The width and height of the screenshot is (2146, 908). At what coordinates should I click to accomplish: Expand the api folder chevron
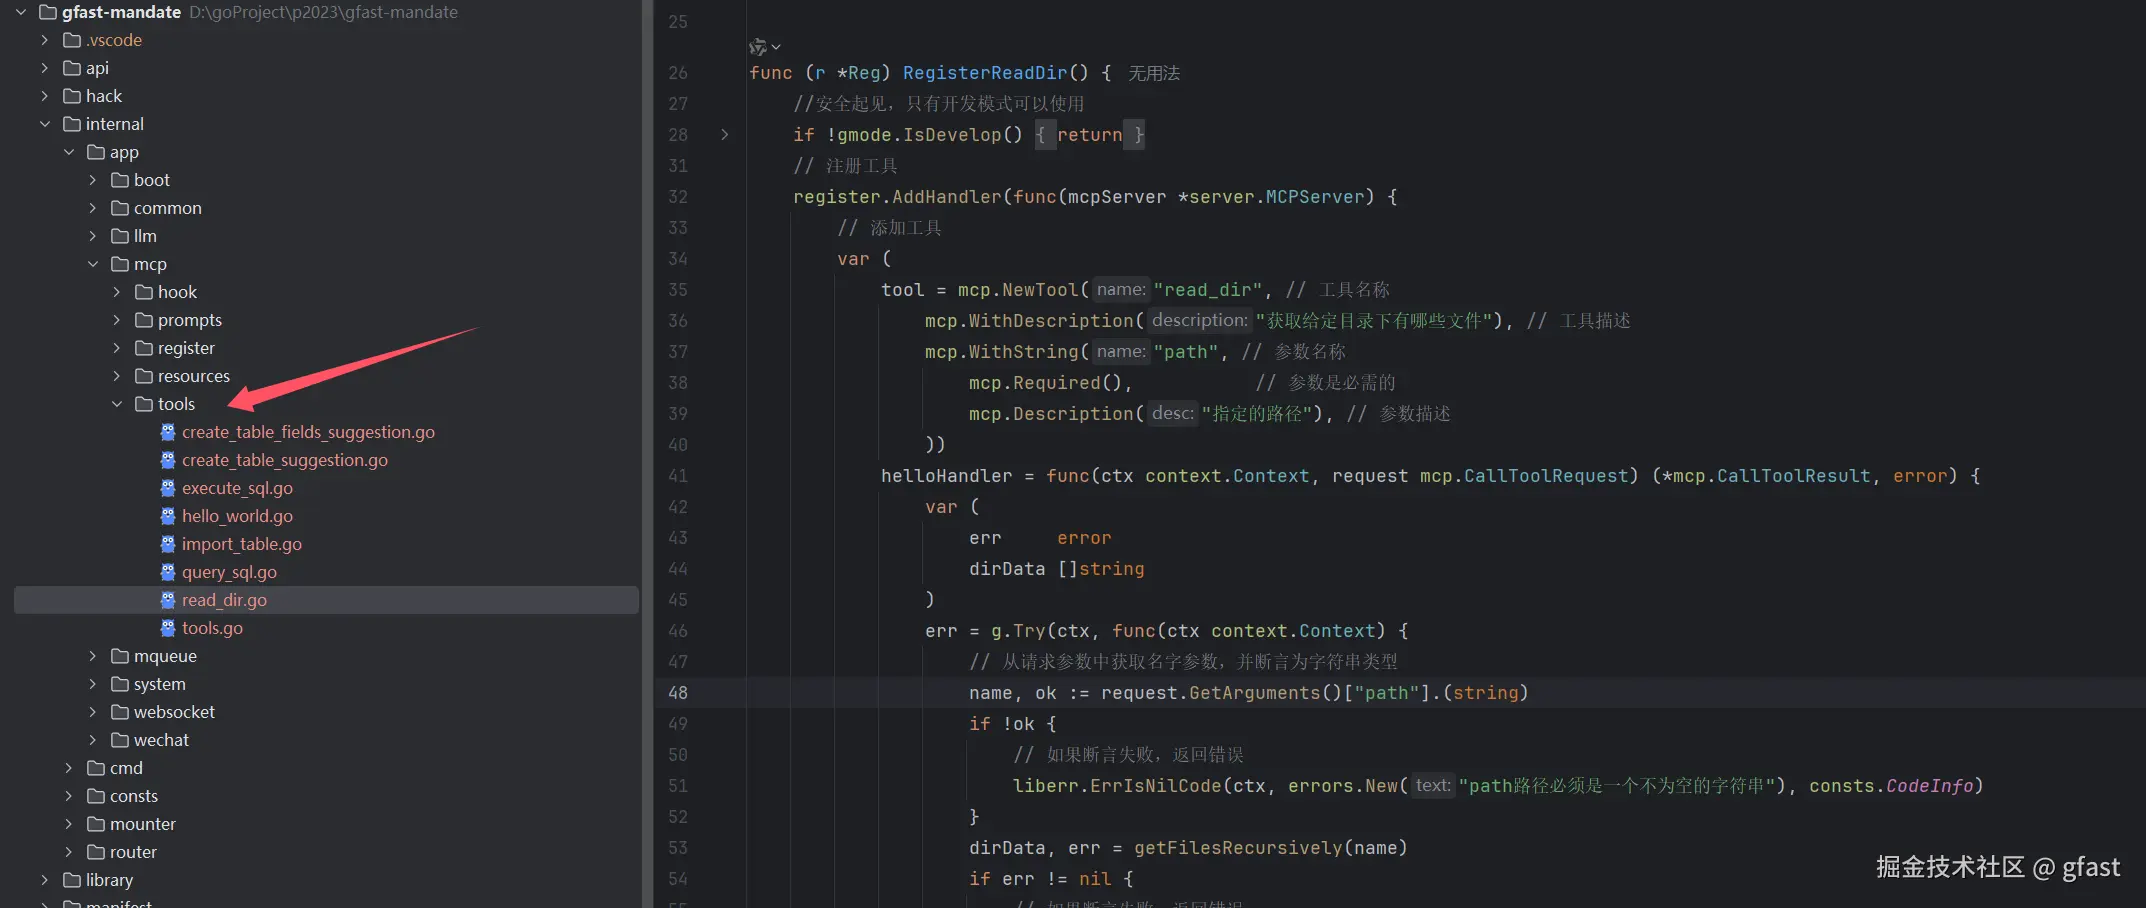click(x=45, y=68)
